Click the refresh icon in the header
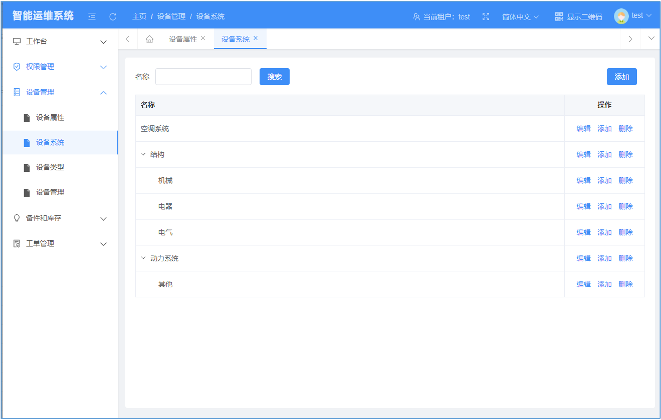The height and width of the screenshot is (420, 661). (x=113, y=16)
